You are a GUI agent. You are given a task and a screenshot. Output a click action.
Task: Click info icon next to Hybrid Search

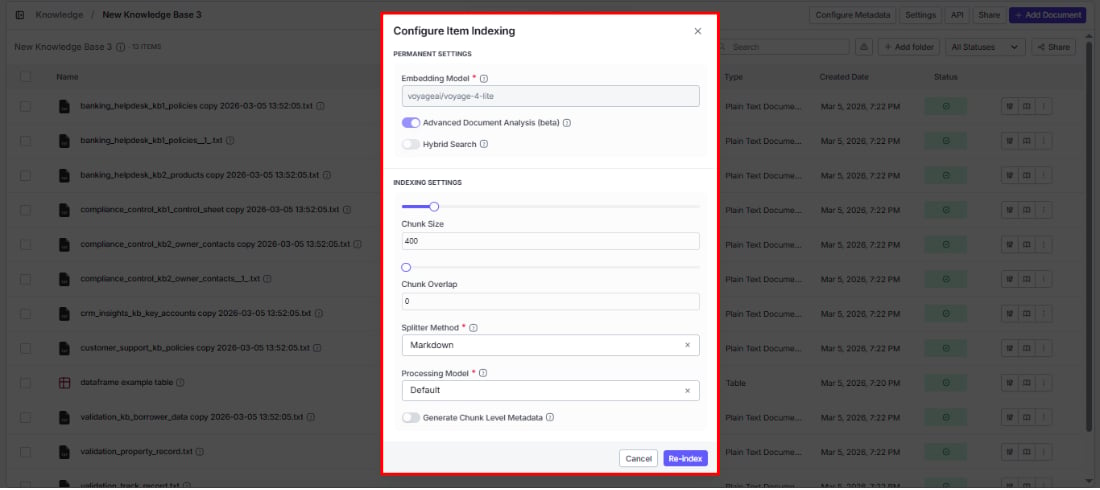[x=484, y=144]
